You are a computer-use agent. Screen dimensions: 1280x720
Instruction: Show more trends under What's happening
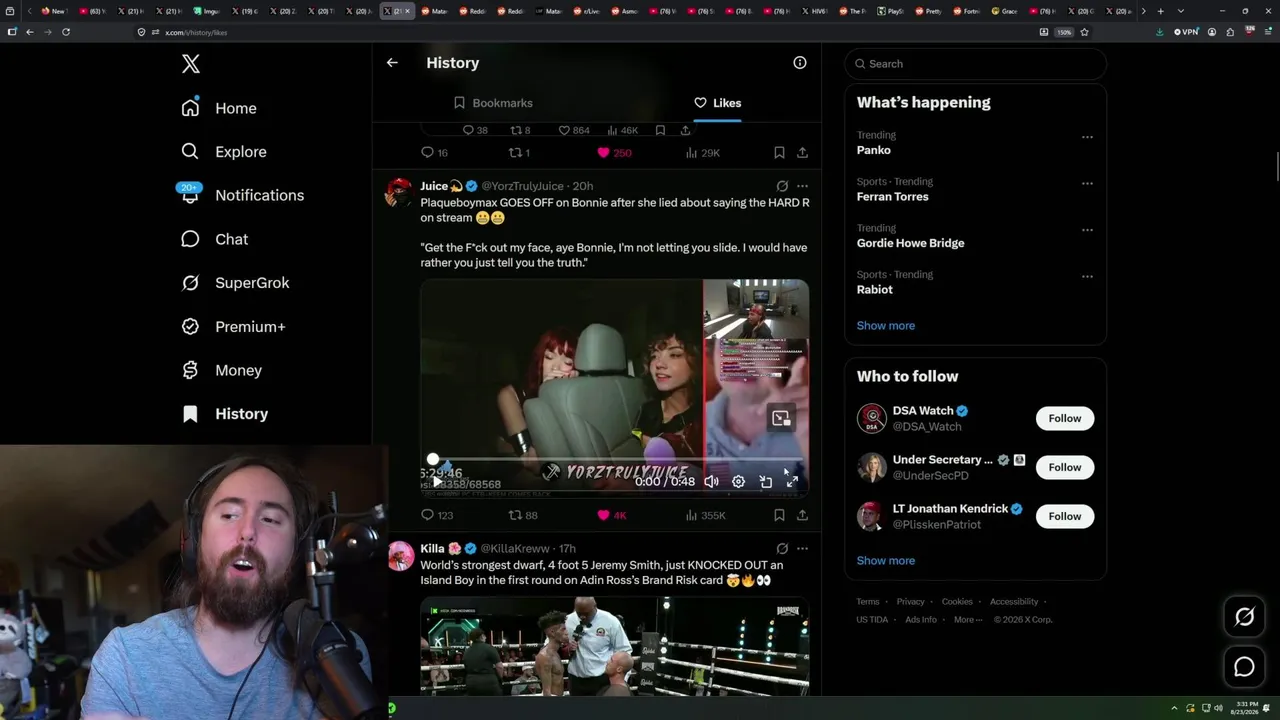[886, 326]
